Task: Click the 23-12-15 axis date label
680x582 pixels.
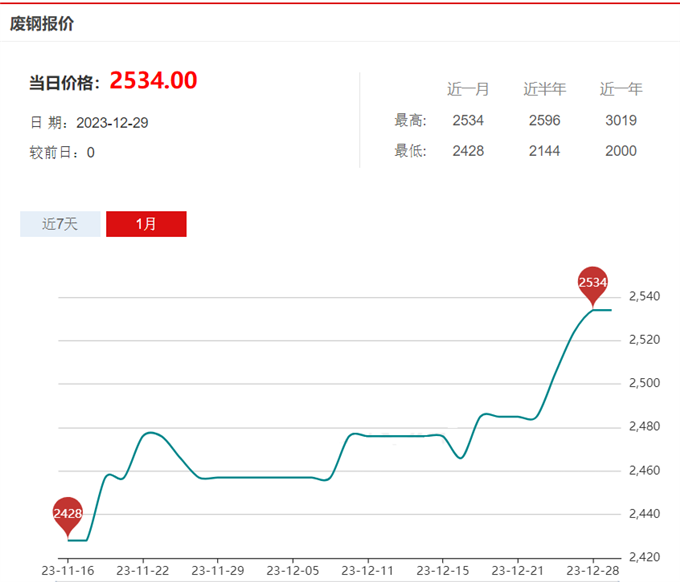Action: pyautogui.click(x=443, y=571)
